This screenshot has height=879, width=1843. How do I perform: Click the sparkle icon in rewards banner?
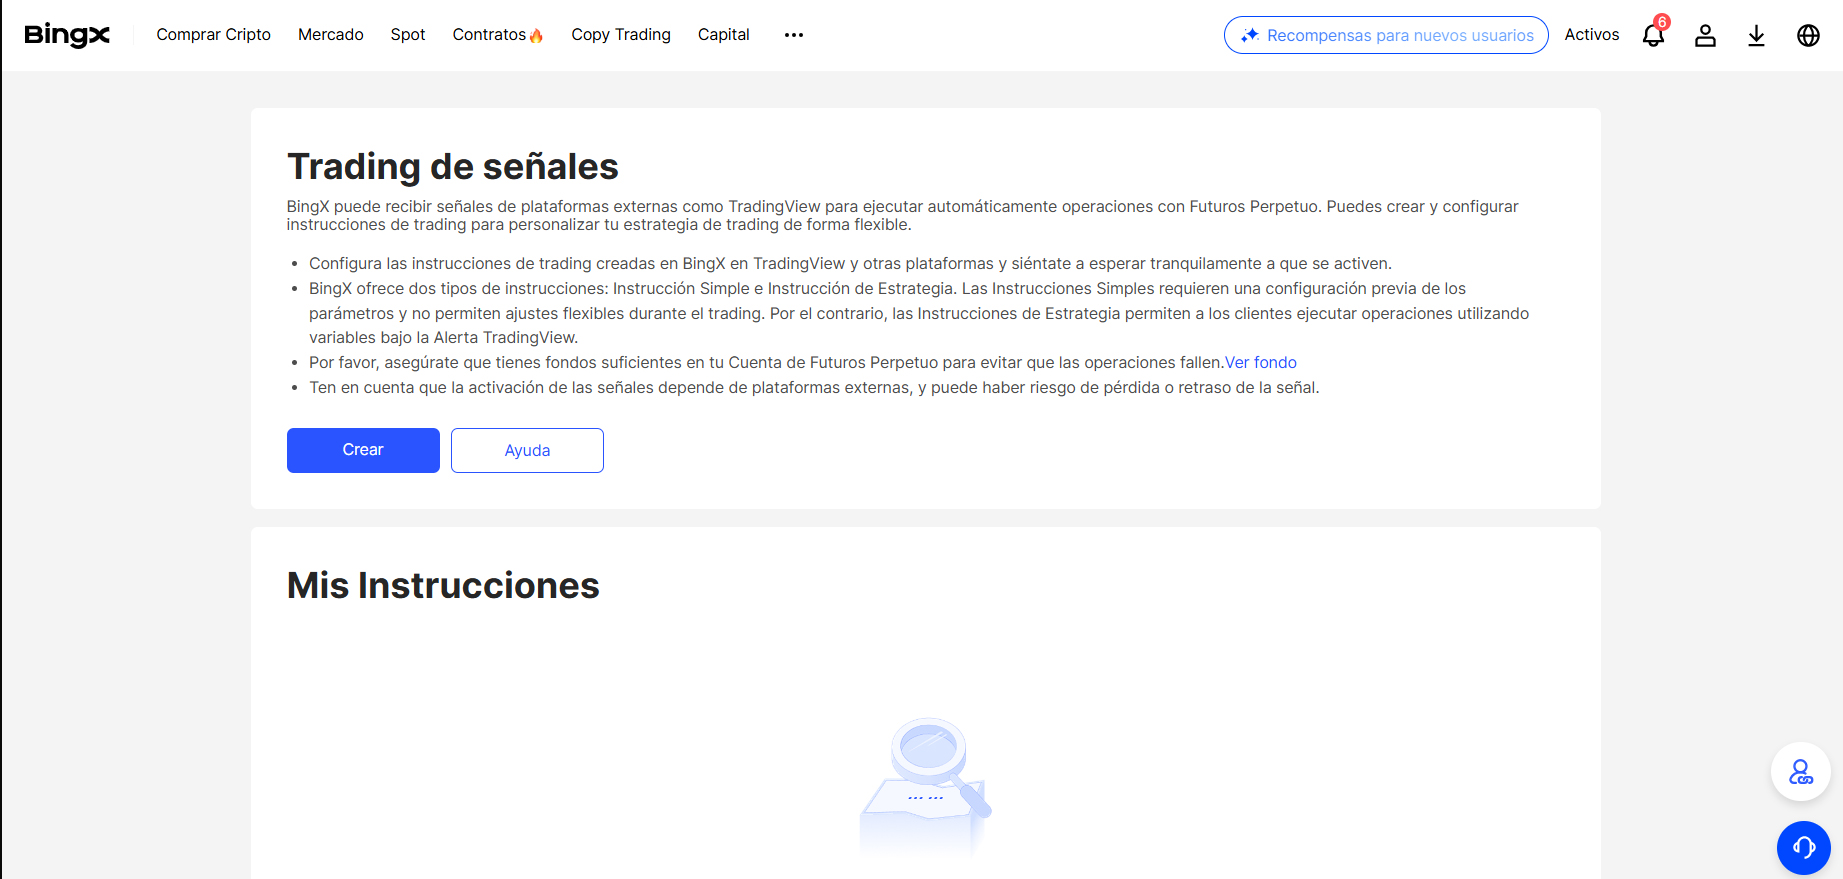(1249, 35)
